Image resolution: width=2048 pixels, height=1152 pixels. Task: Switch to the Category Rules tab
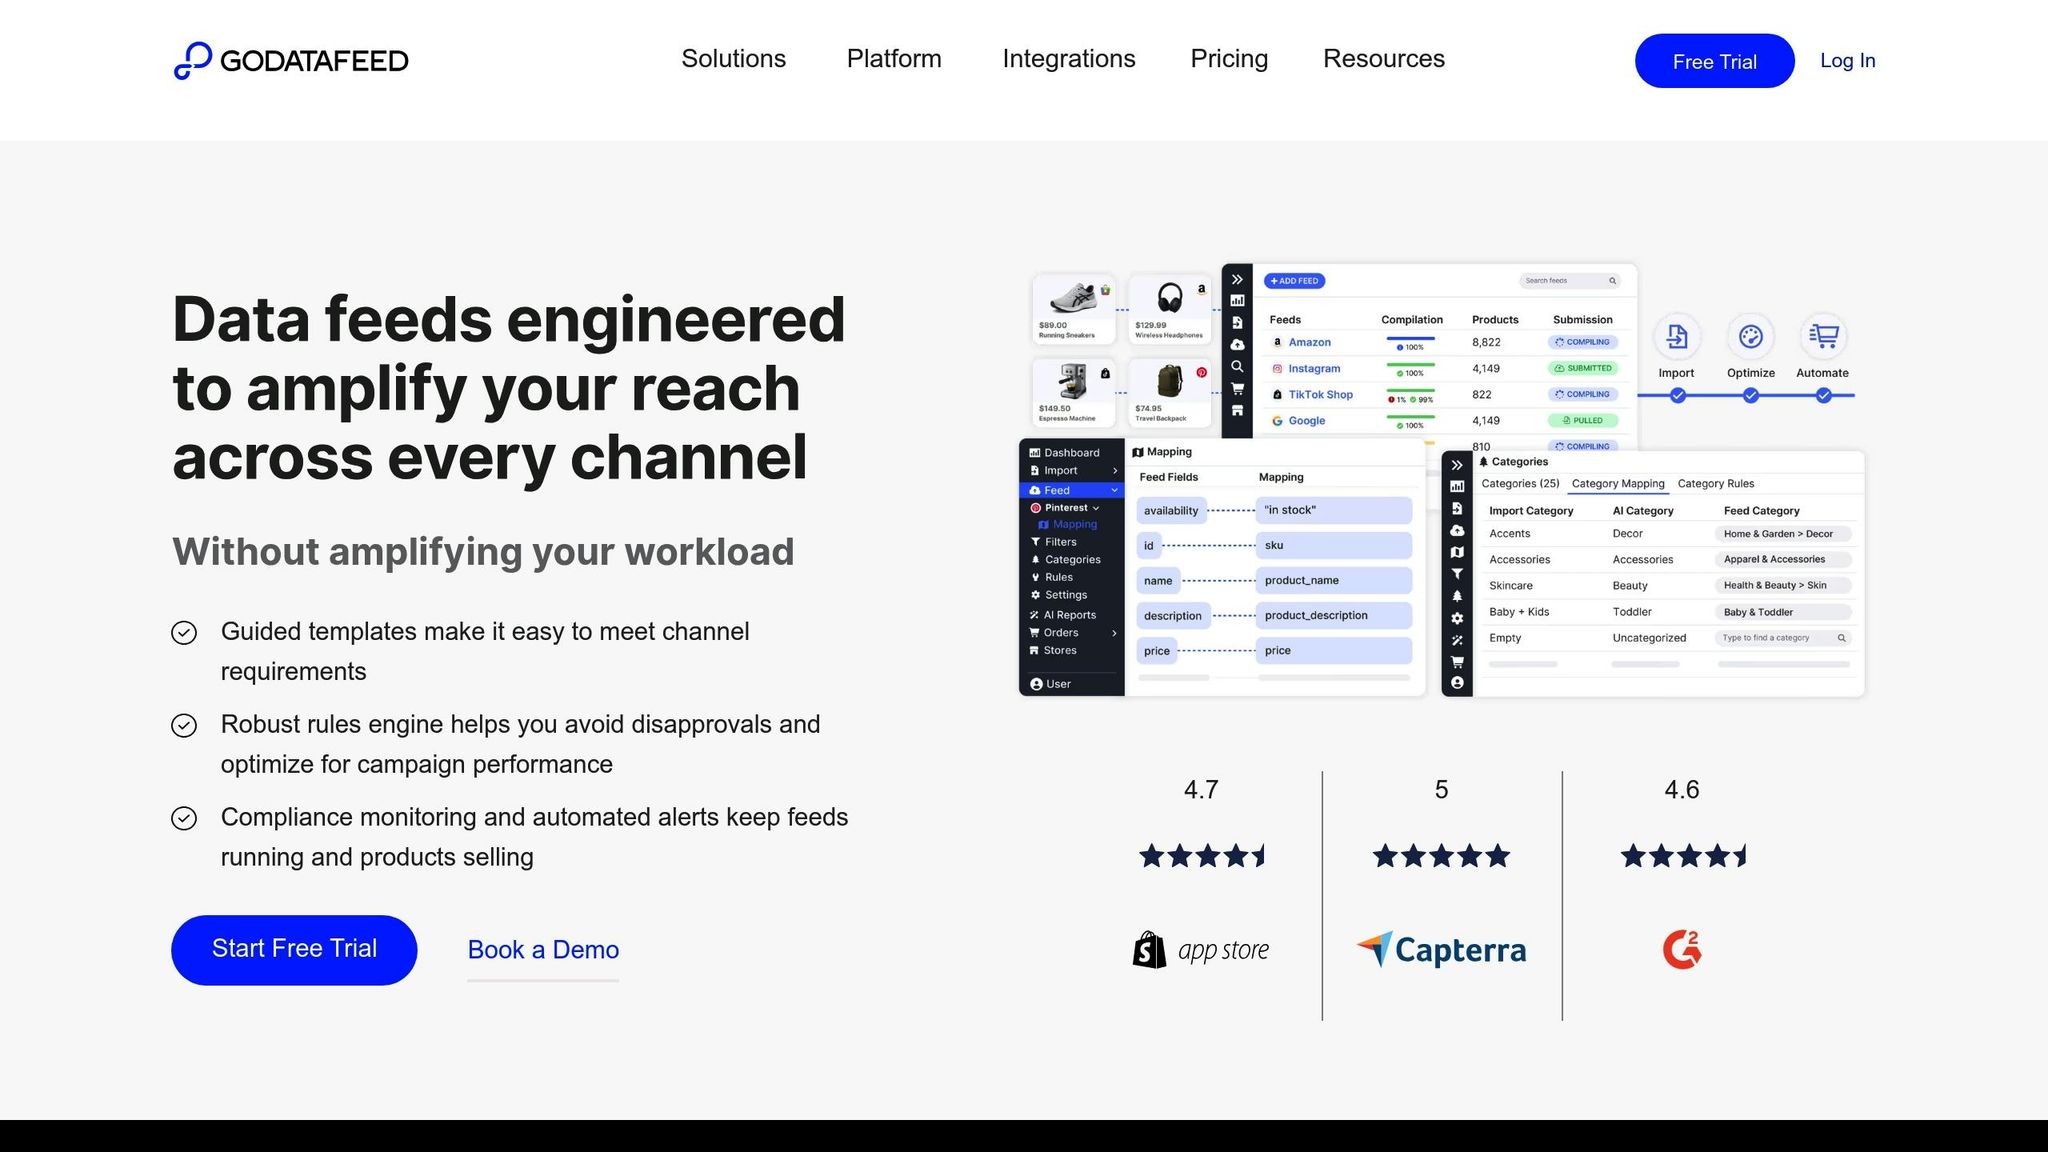pyautogui.click(x=1716, y=483)
